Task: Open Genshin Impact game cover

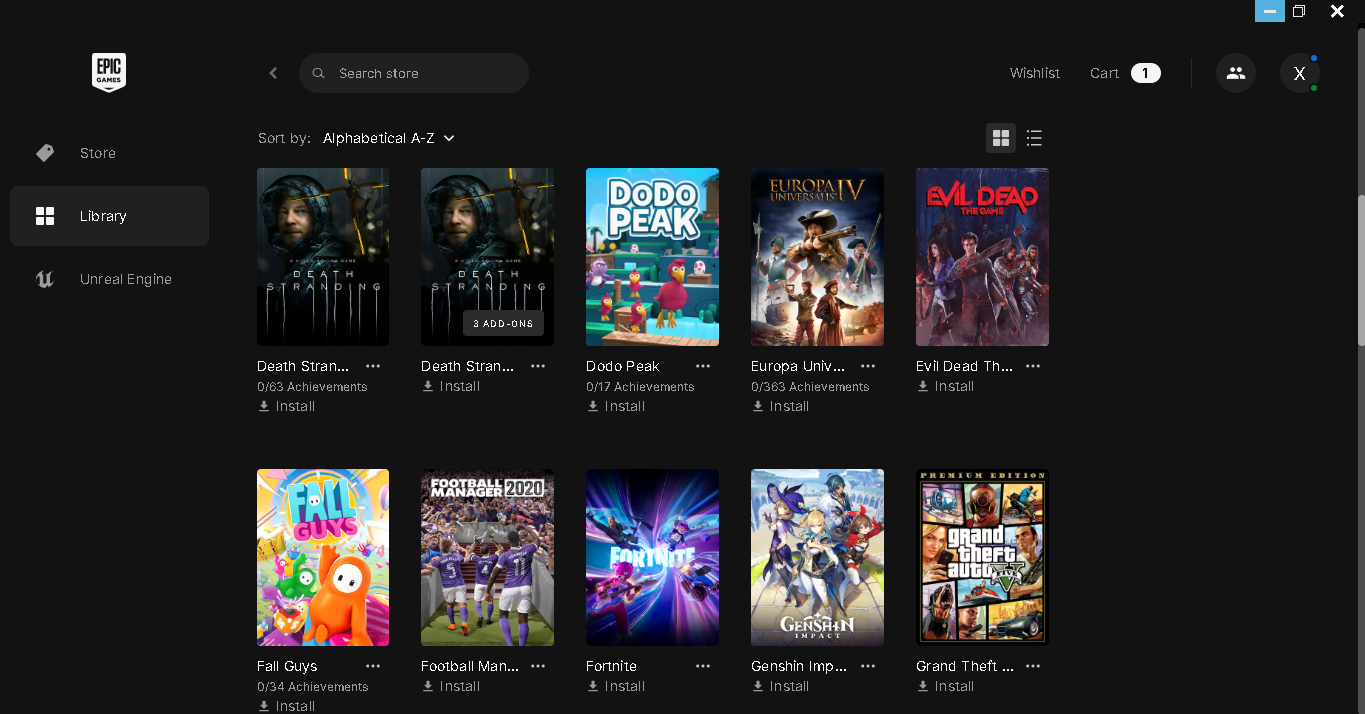Action: tap(817, 557)
